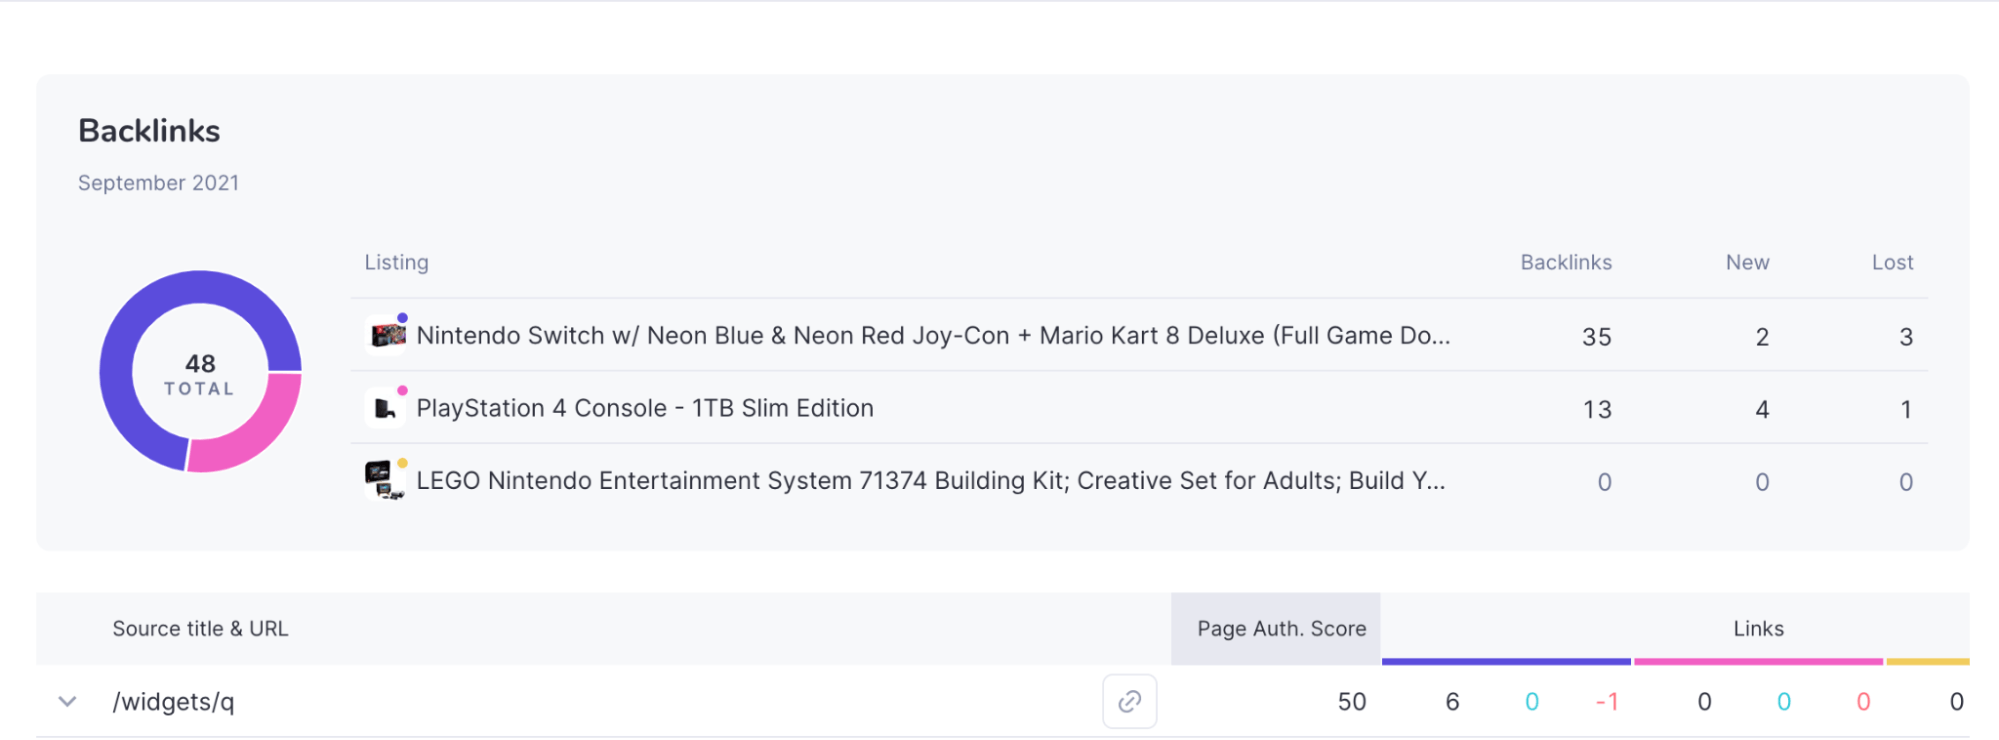This screenshot has width=1999, height=740.
Task: Click the Listing column header
Action: pyautogui.click(x=396, y=262)
